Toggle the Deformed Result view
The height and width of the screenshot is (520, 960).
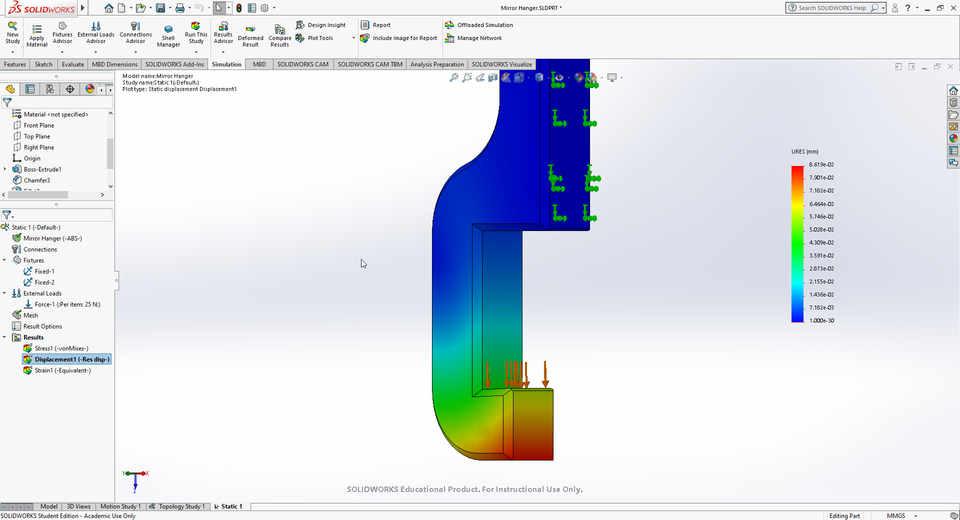(x=250, y=36)
